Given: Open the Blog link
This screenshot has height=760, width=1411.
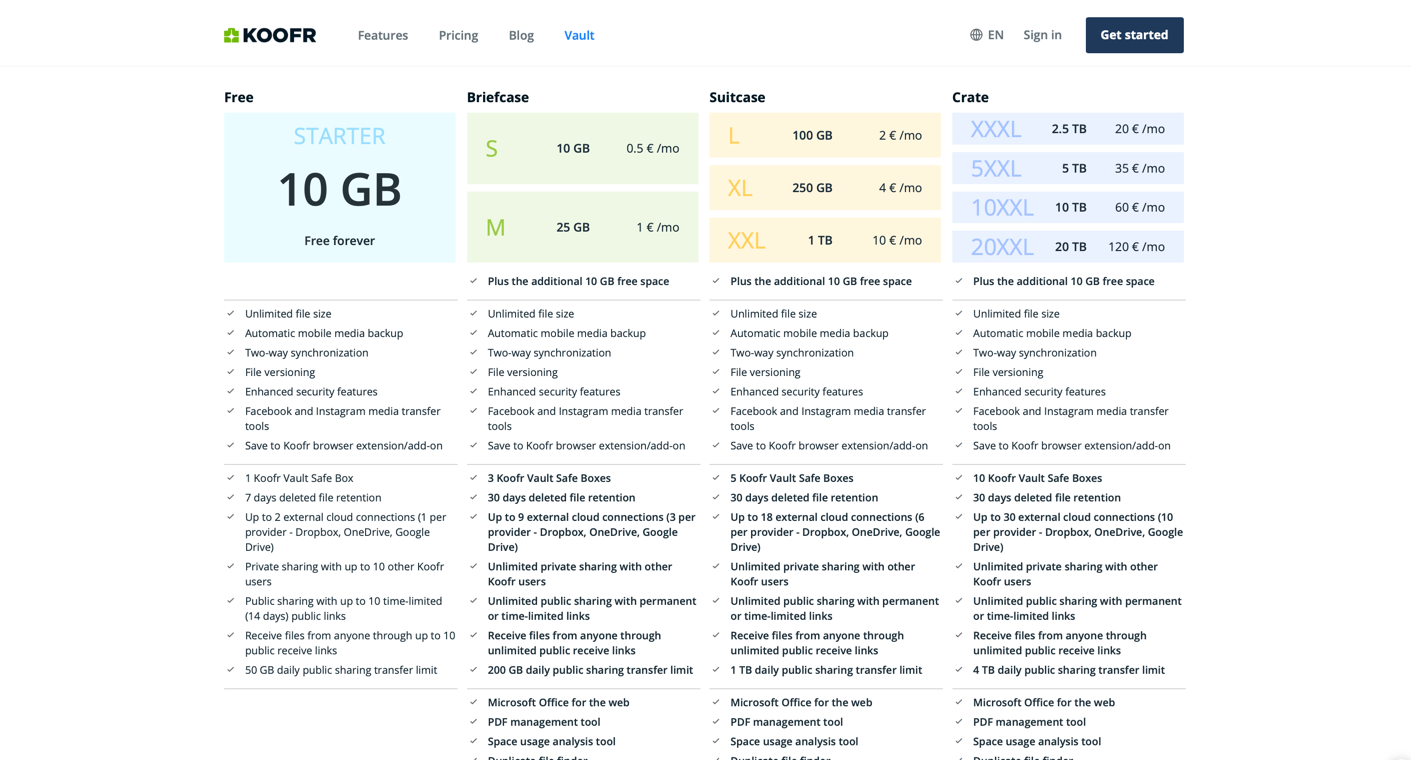Looking at the screenshot, I should (521, 35).
